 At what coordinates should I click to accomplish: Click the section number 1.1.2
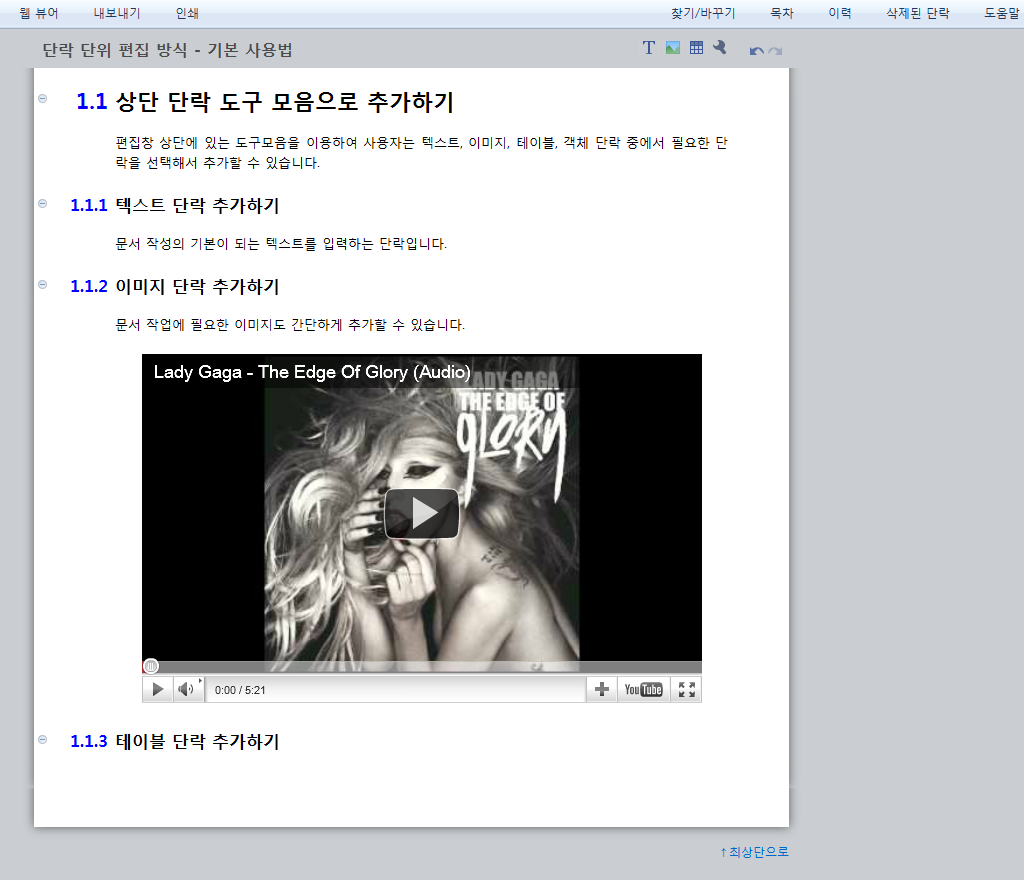point(89,287)
